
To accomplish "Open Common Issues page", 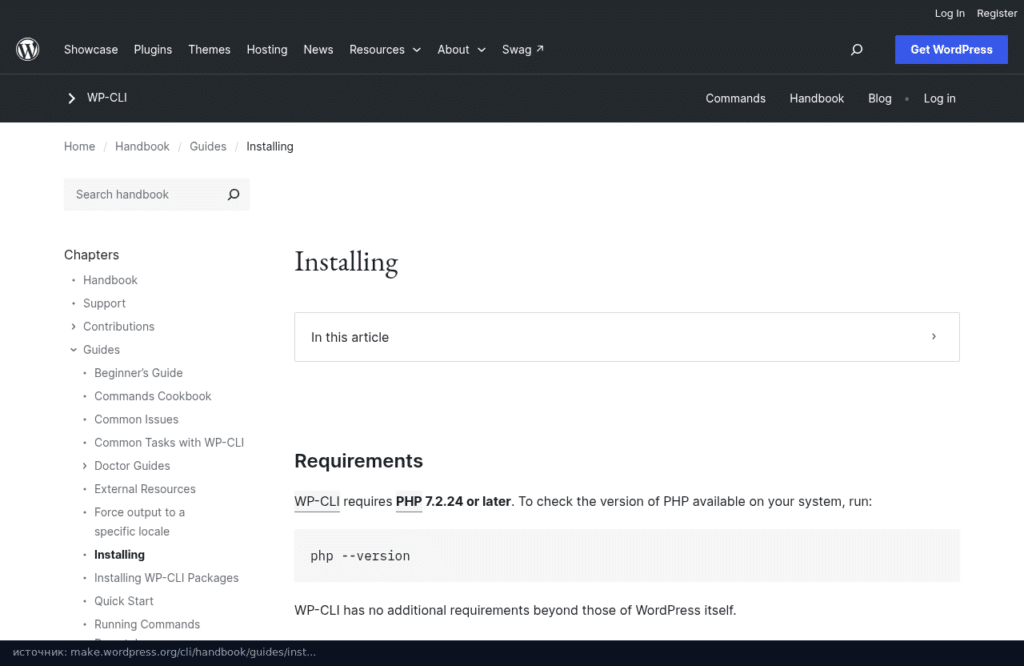I will pos(136,419).
